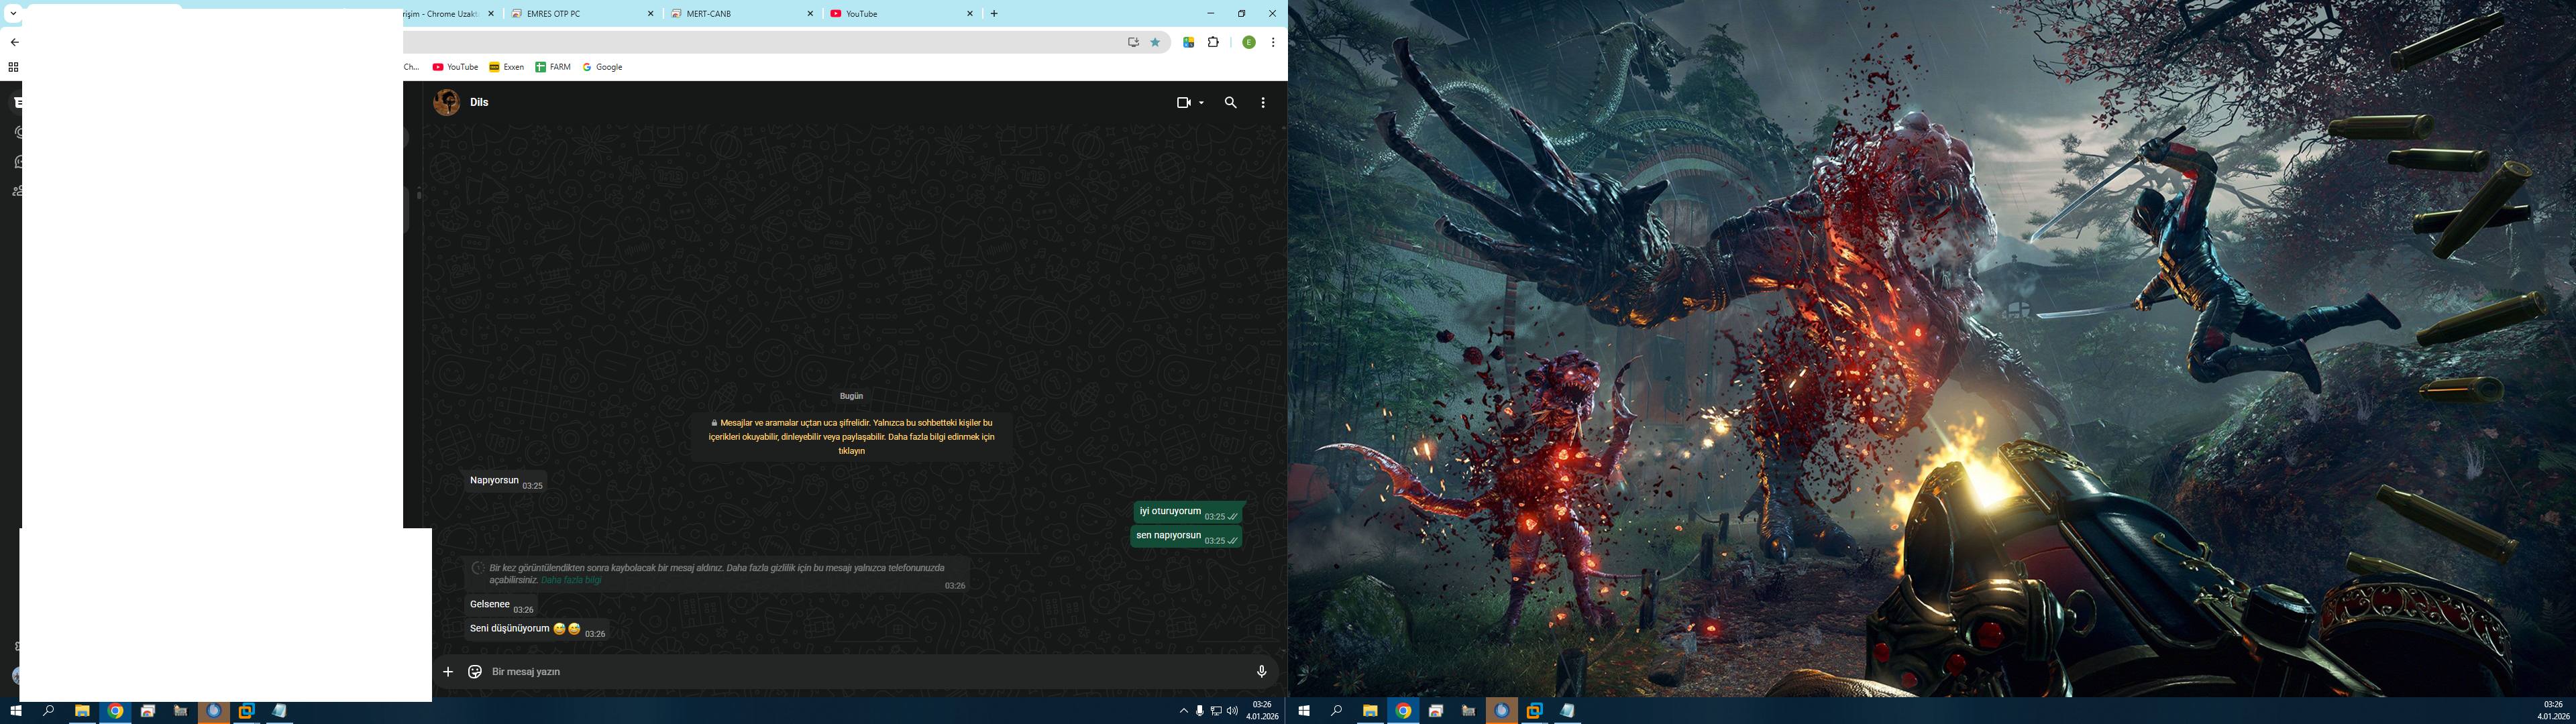This screenshot has width=2576, height=724.
Task: Select the 'iyi oturuyorum' message
Action: tap(1189, 512)
